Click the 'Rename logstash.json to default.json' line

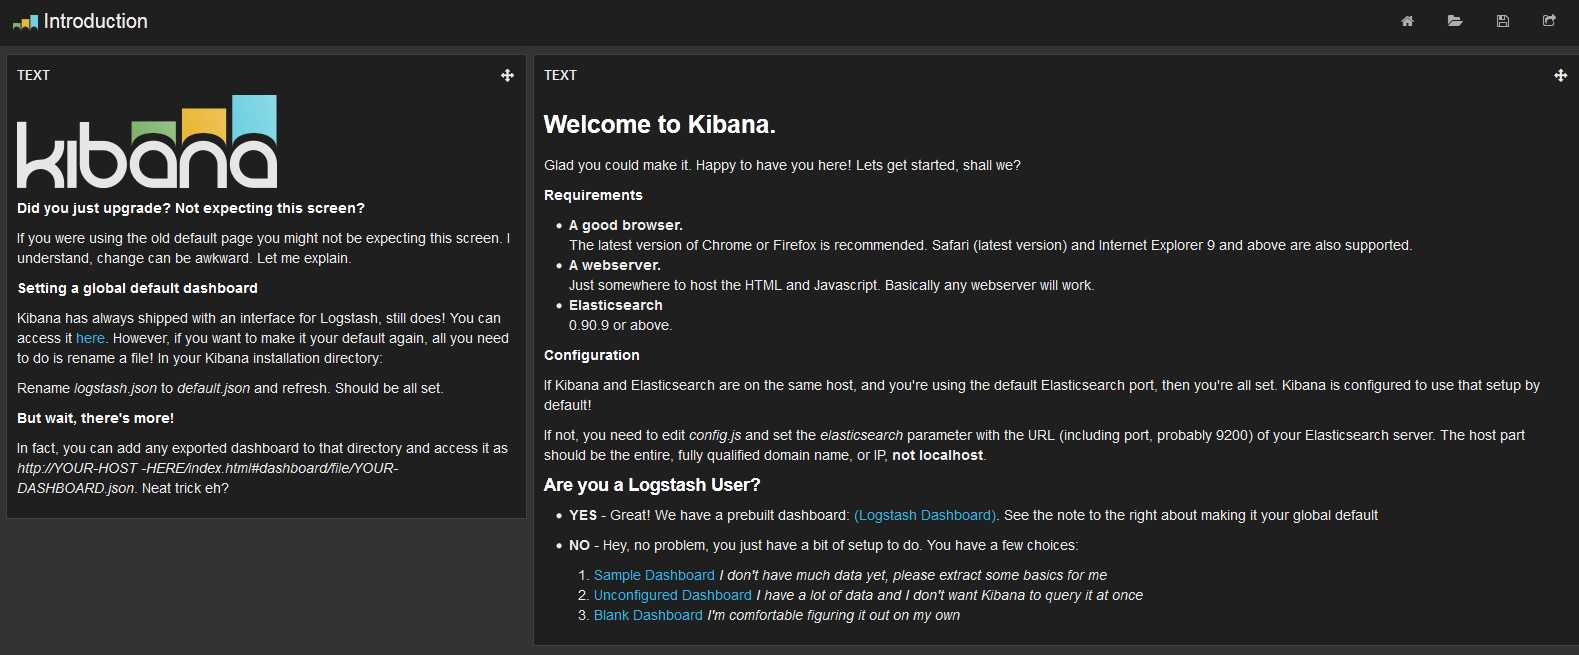[x=230, y=388]
